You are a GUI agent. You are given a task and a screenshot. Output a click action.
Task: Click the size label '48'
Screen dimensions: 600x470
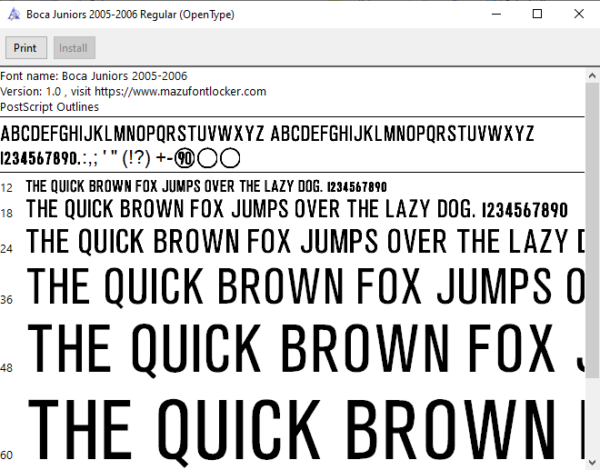click(7, 368)
